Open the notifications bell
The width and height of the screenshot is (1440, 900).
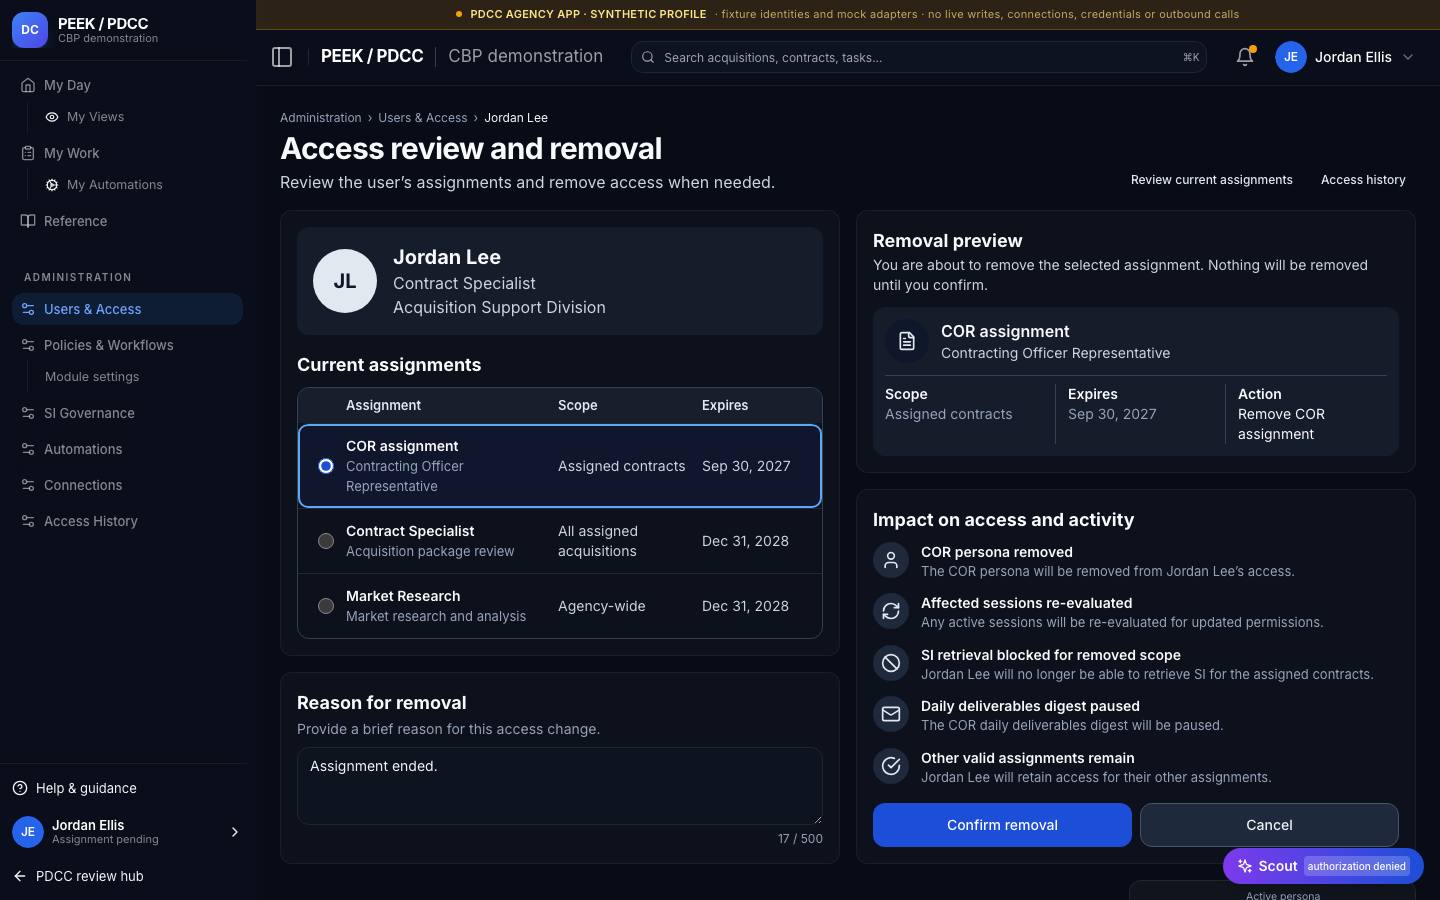(x=1245, y=57)
